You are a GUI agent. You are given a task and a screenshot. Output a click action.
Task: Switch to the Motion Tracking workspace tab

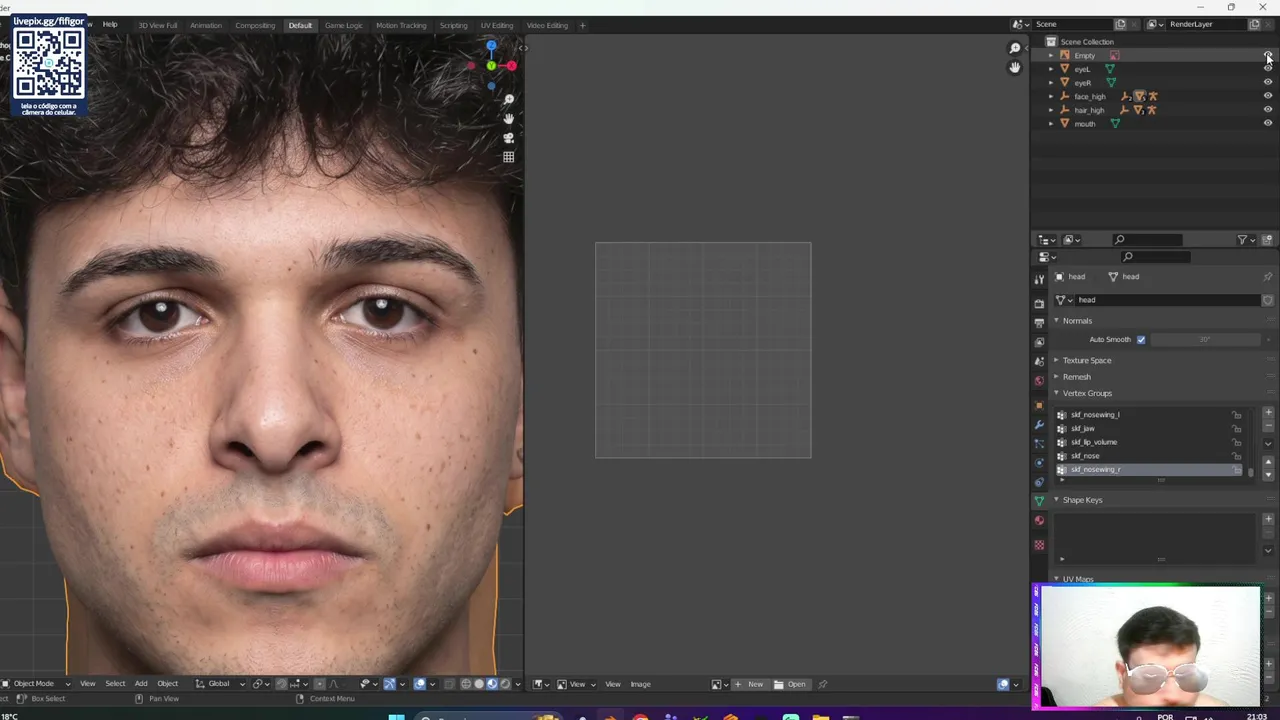tap(401, 25)
